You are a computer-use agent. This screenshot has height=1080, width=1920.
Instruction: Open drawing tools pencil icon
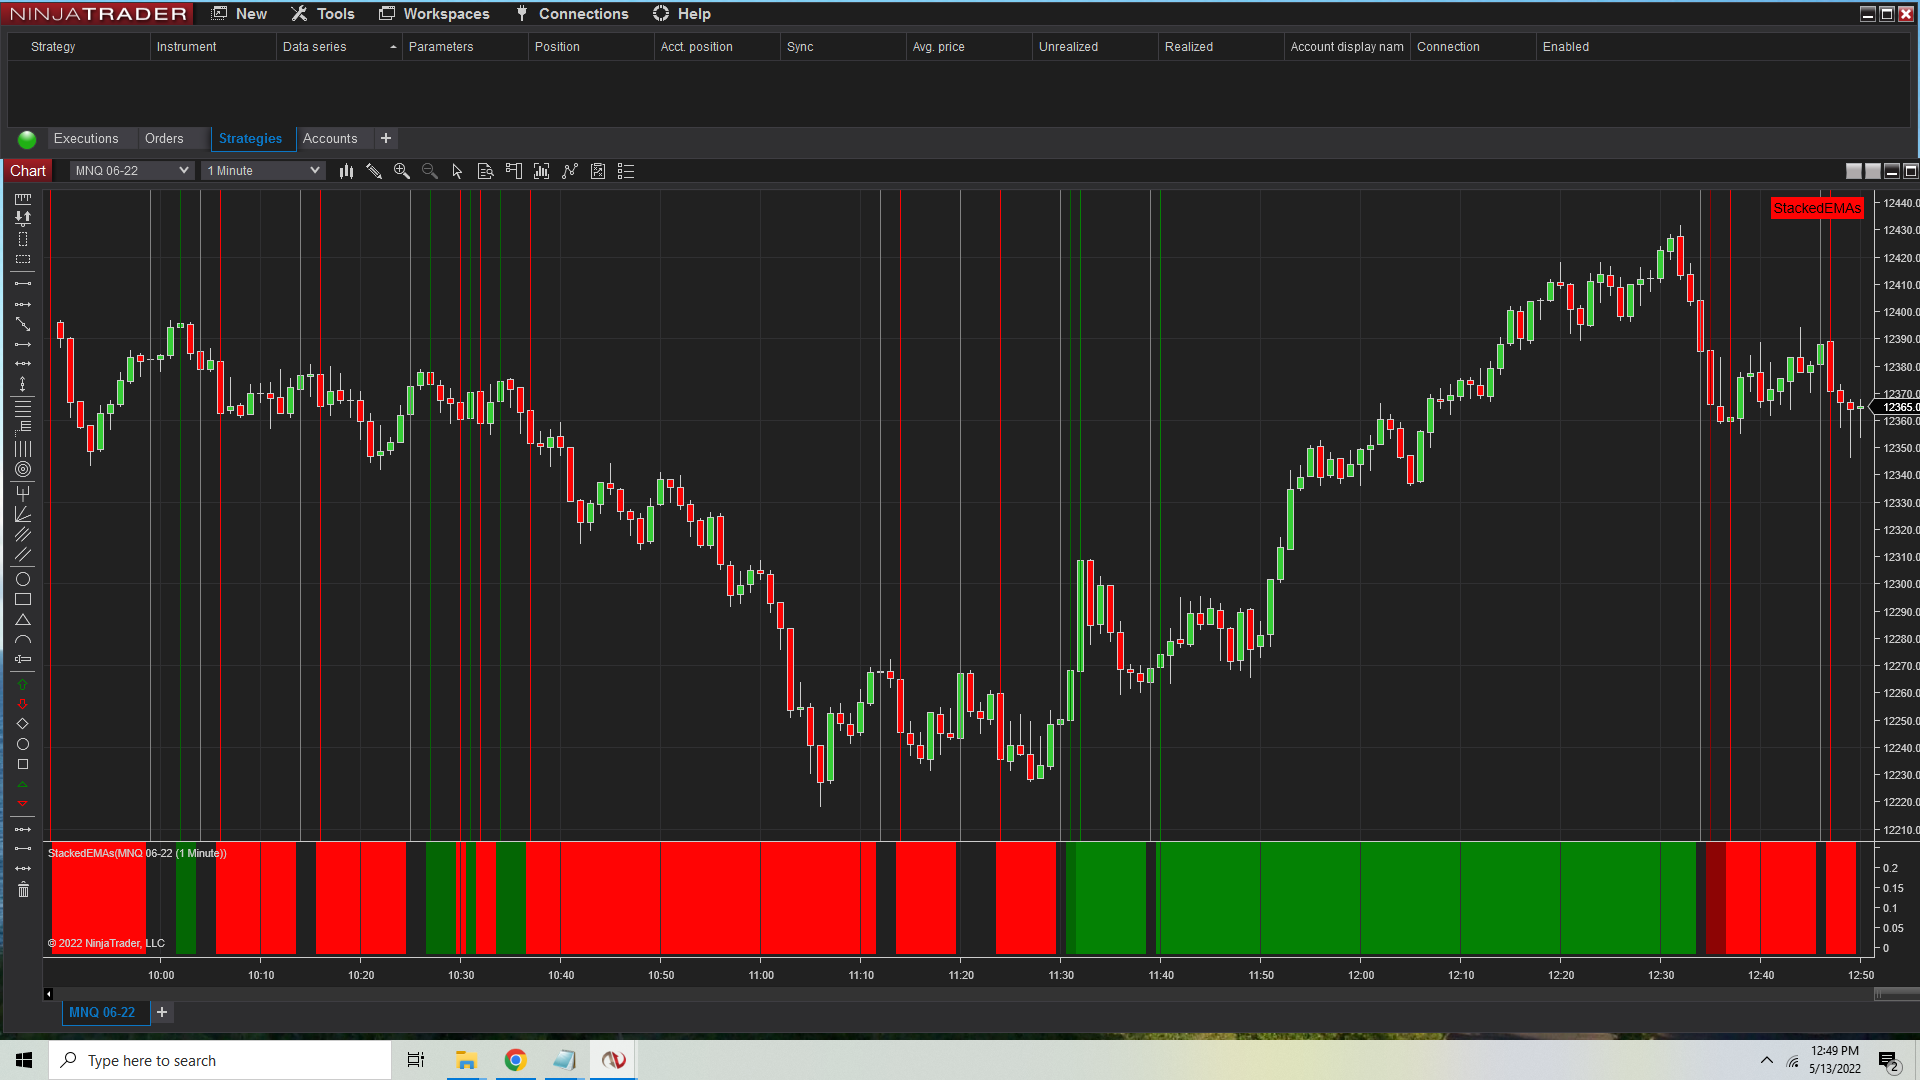click(374, 171)
